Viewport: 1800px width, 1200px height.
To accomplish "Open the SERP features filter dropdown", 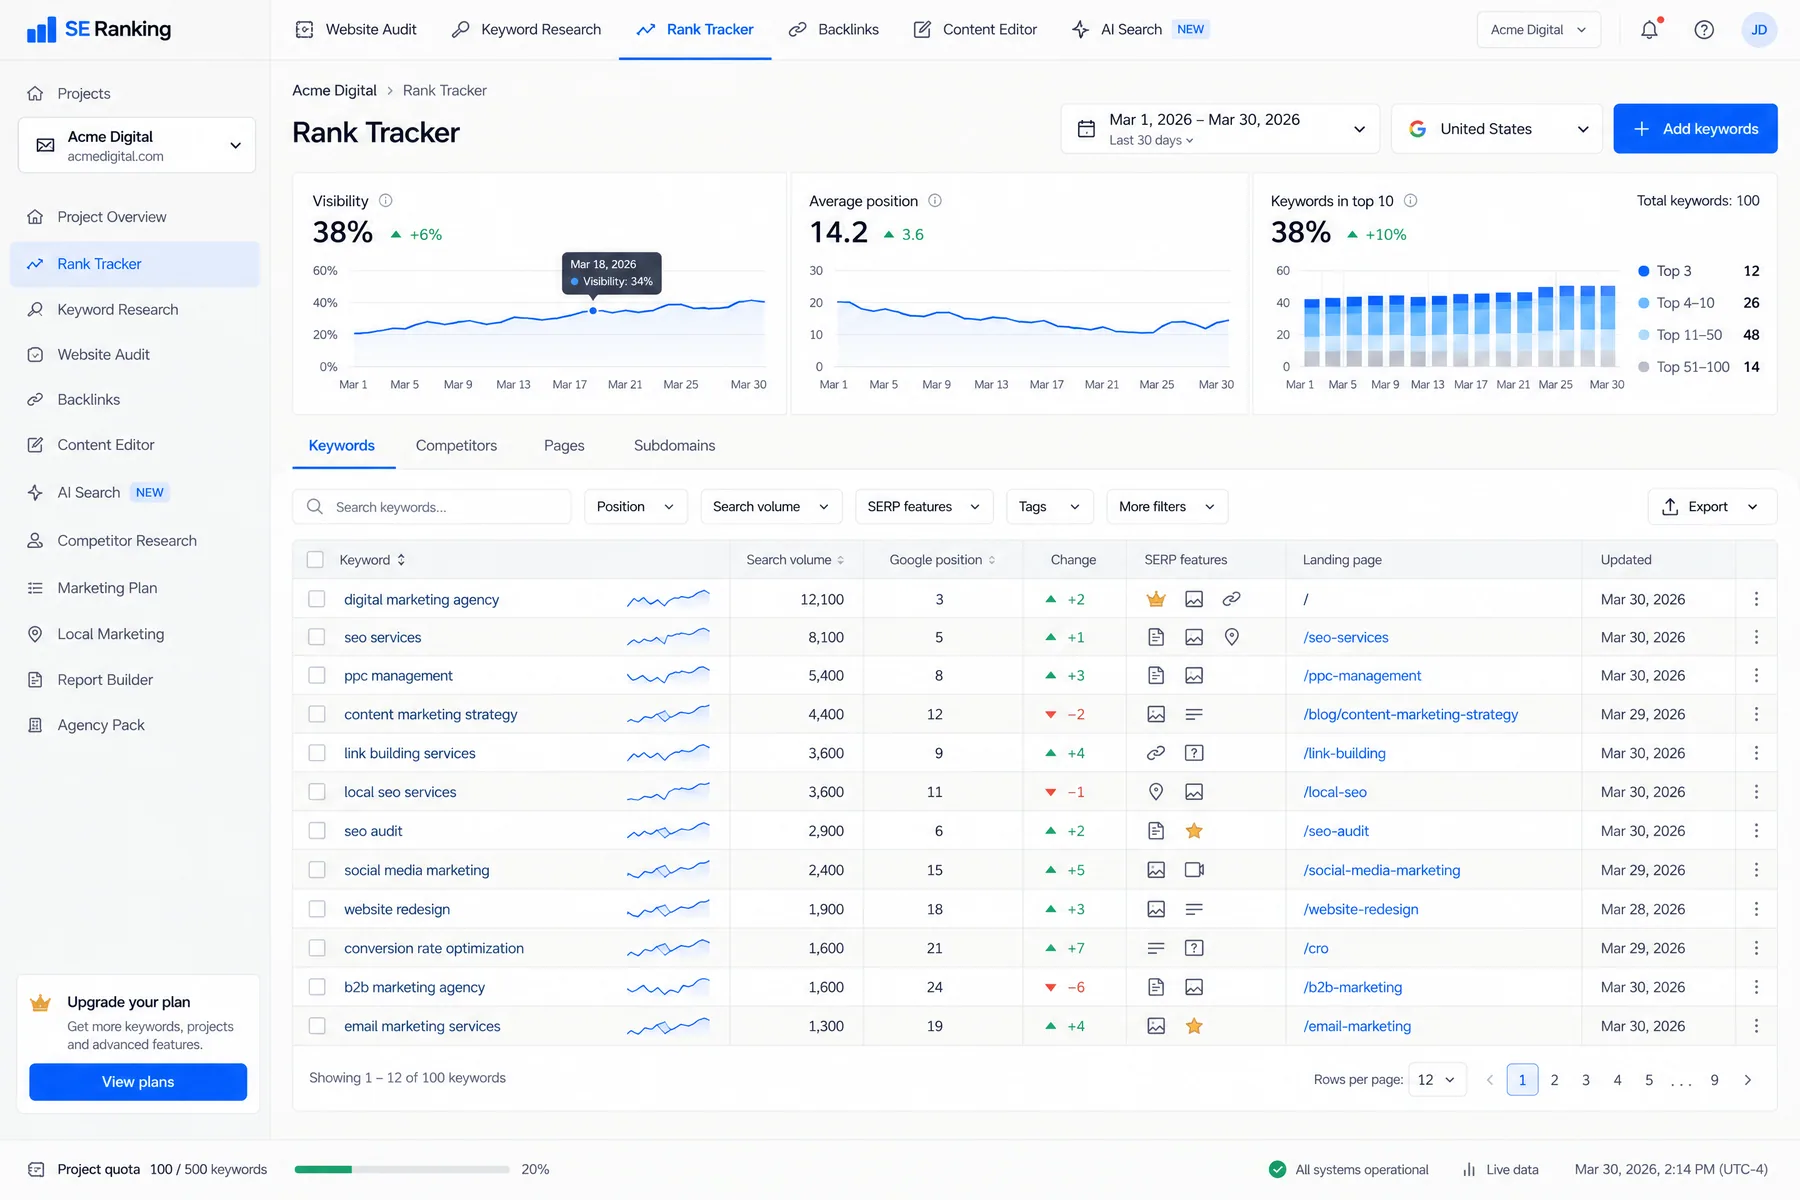I will (924, 507).
